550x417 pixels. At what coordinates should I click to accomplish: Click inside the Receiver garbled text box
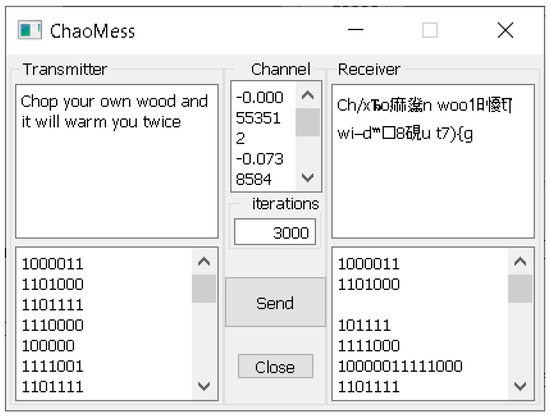(433, 161)
